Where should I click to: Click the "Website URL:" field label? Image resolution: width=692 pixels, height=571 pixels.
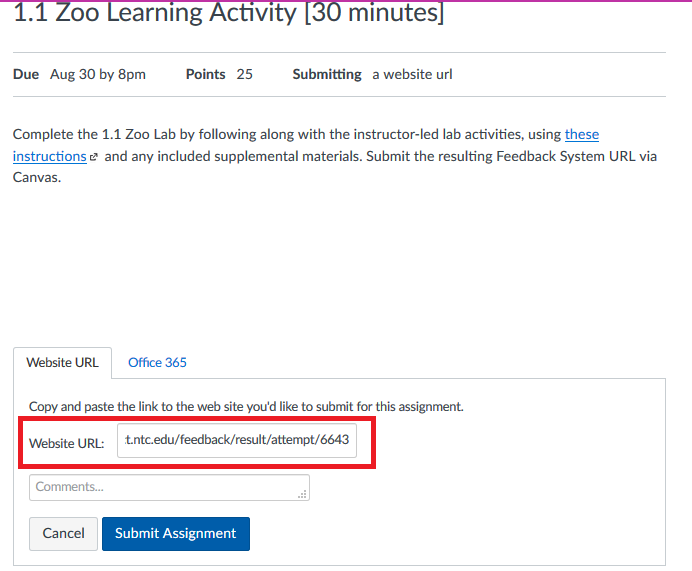pyautogui.click(x=67, y=443)
